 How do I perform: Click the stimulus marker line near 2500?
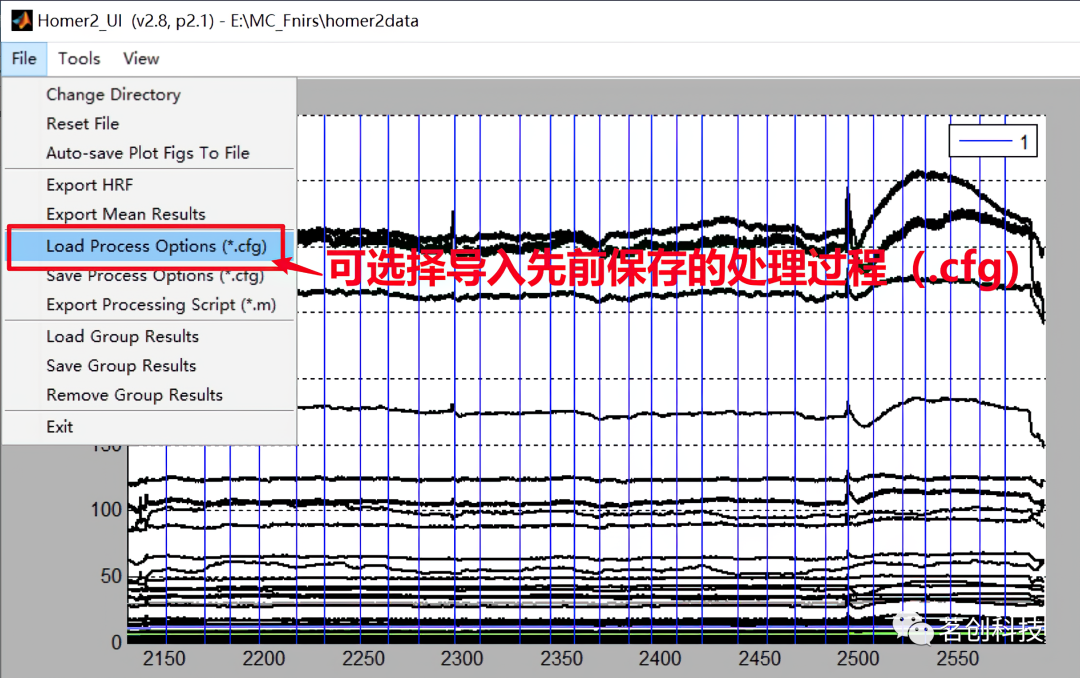(848, 379)
